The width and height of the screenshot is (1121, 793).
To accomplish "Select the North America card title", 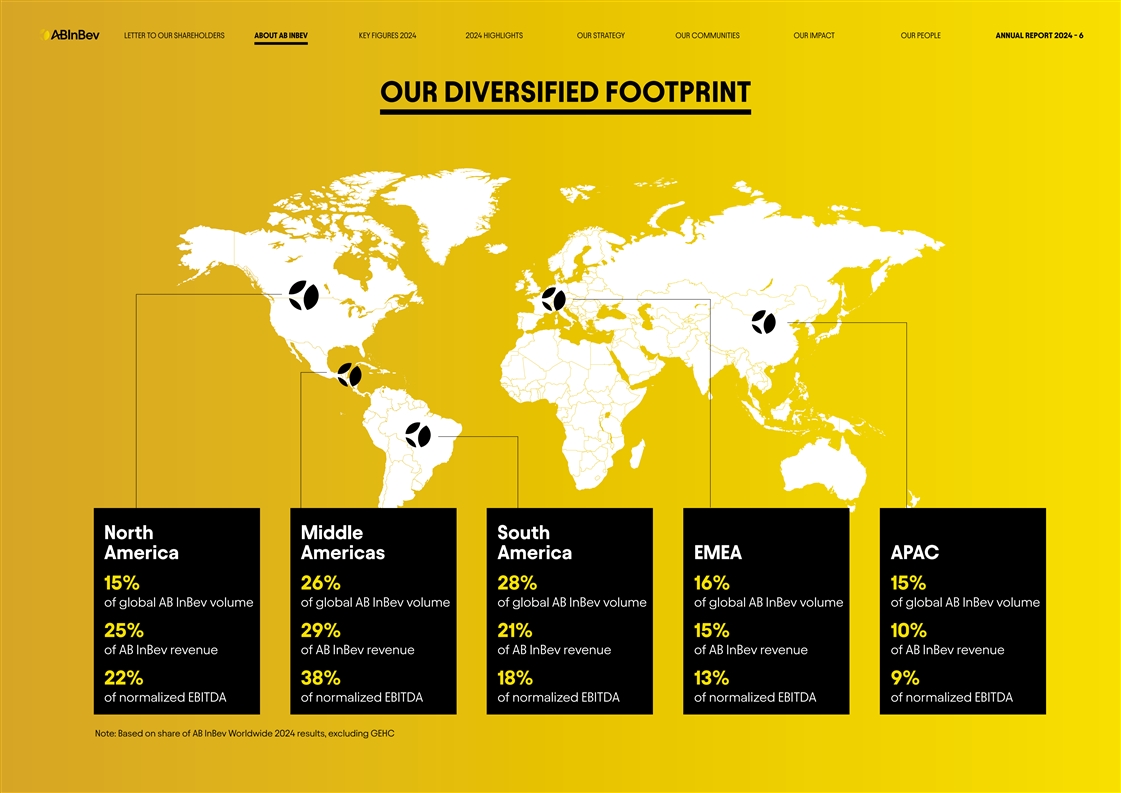I will 141,543.
